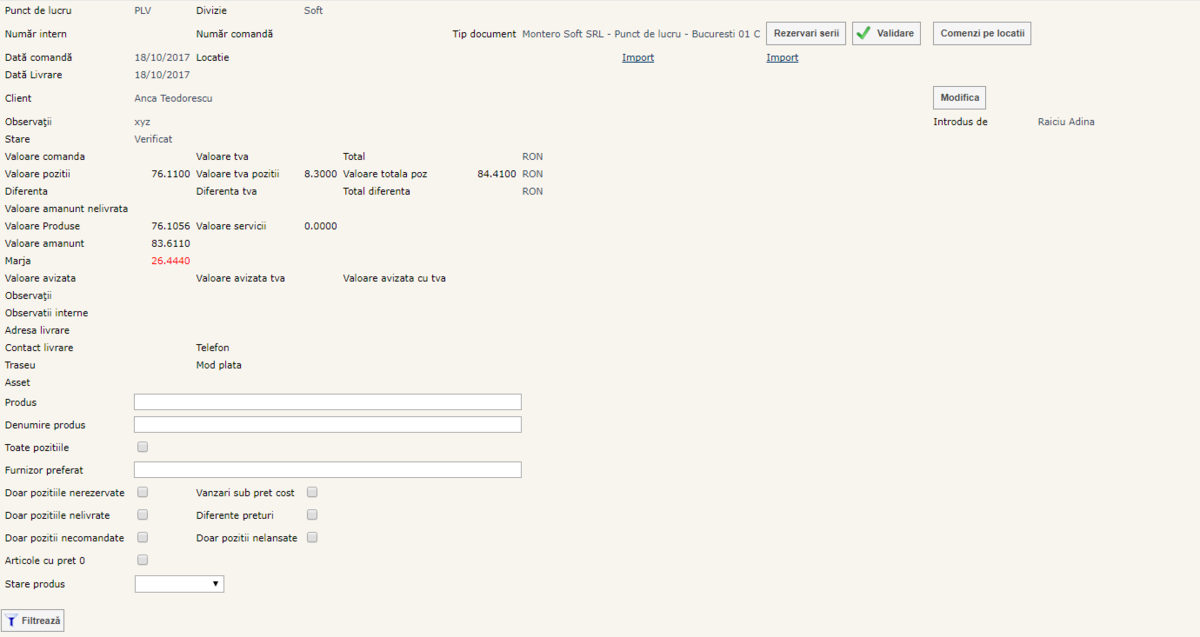Focus the Produs text field

coord(327,402)
